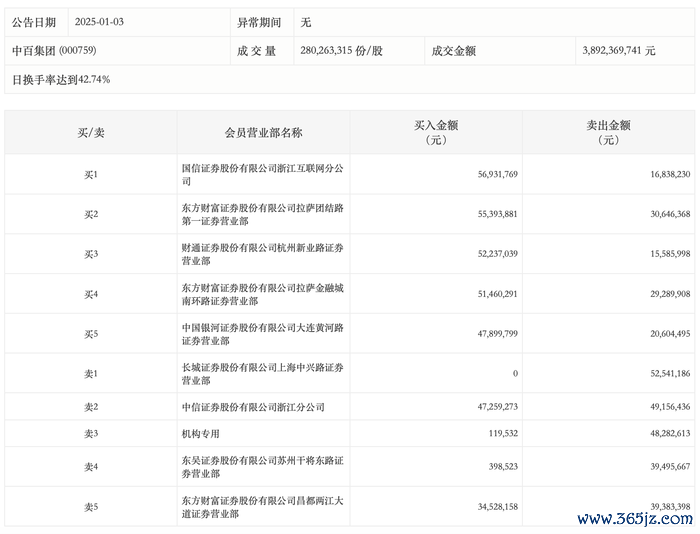
Task: Select trading volume 280,263,315 份/股
Action: pyautogui.click(x=342, y=50)
